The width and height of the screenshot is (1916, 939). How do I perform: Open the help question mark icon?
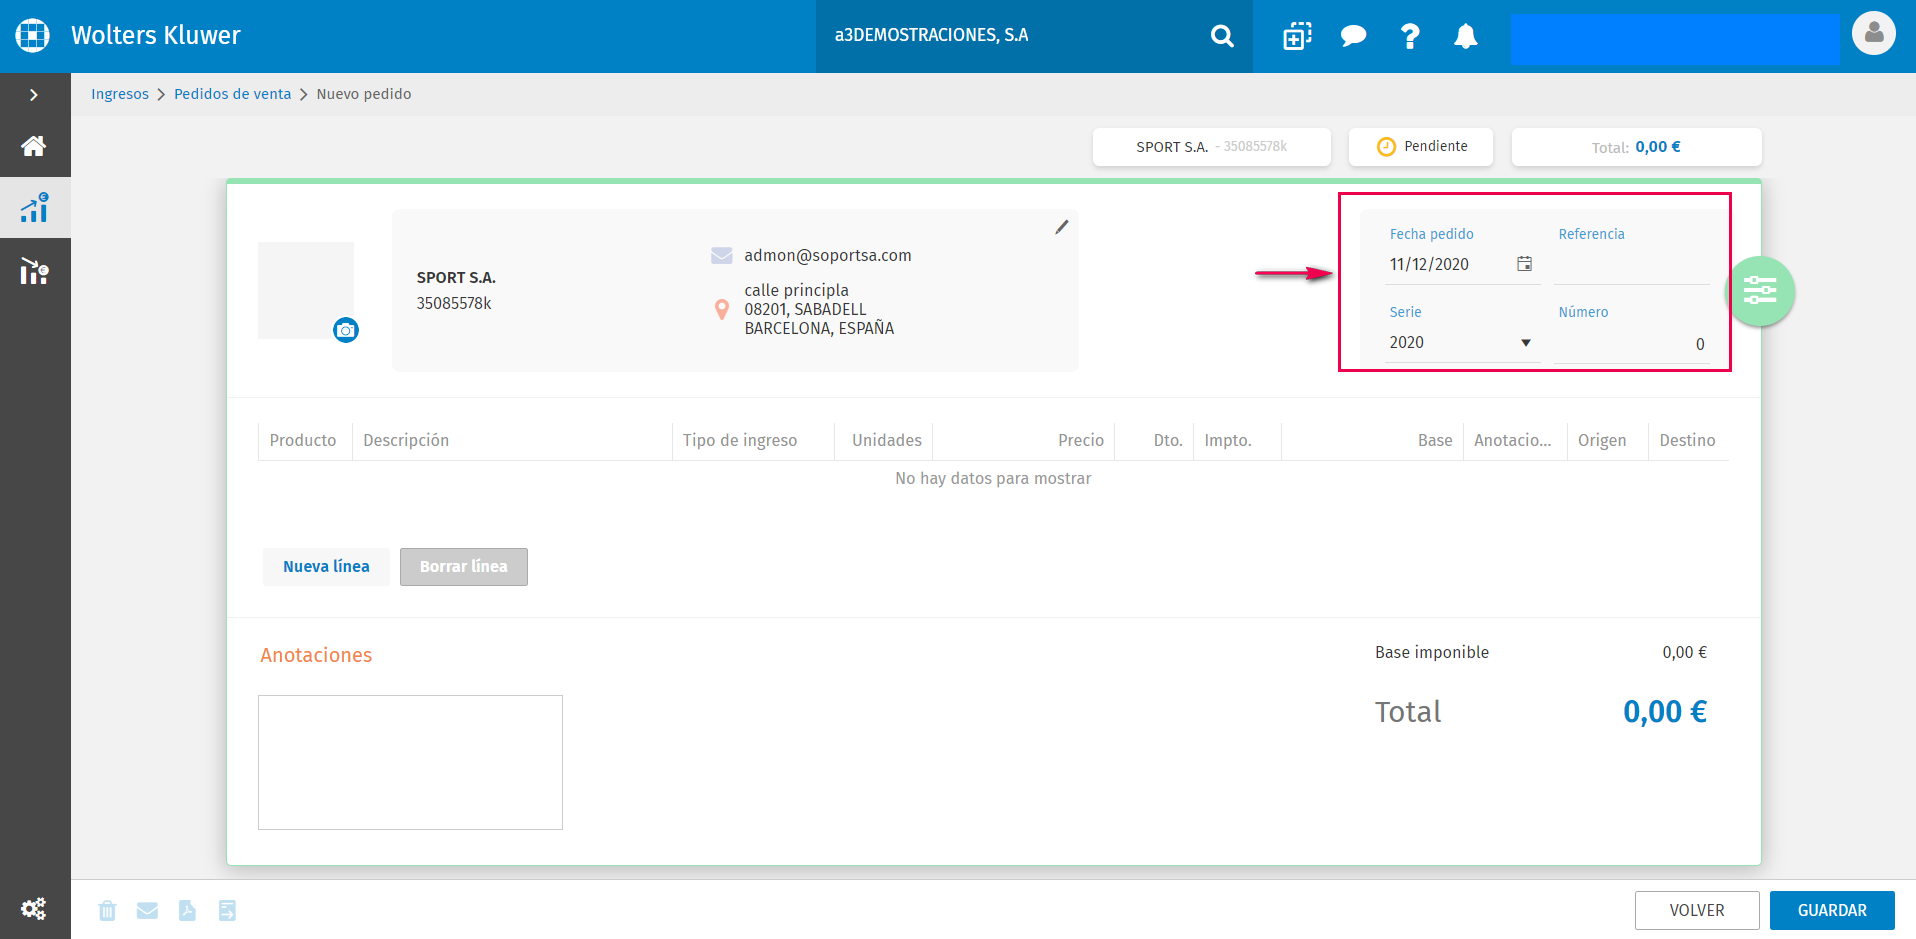tap(1410, 36)
